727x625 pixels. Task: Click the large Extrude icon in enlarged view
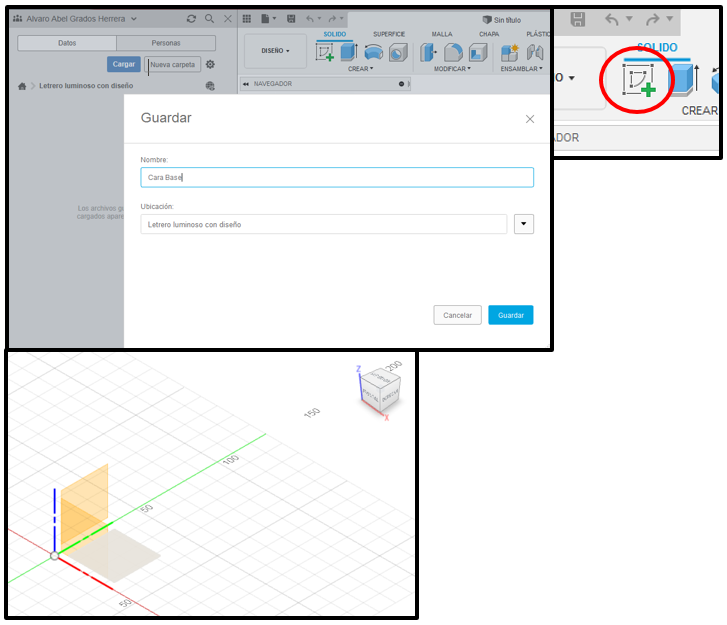click(684, 80)
